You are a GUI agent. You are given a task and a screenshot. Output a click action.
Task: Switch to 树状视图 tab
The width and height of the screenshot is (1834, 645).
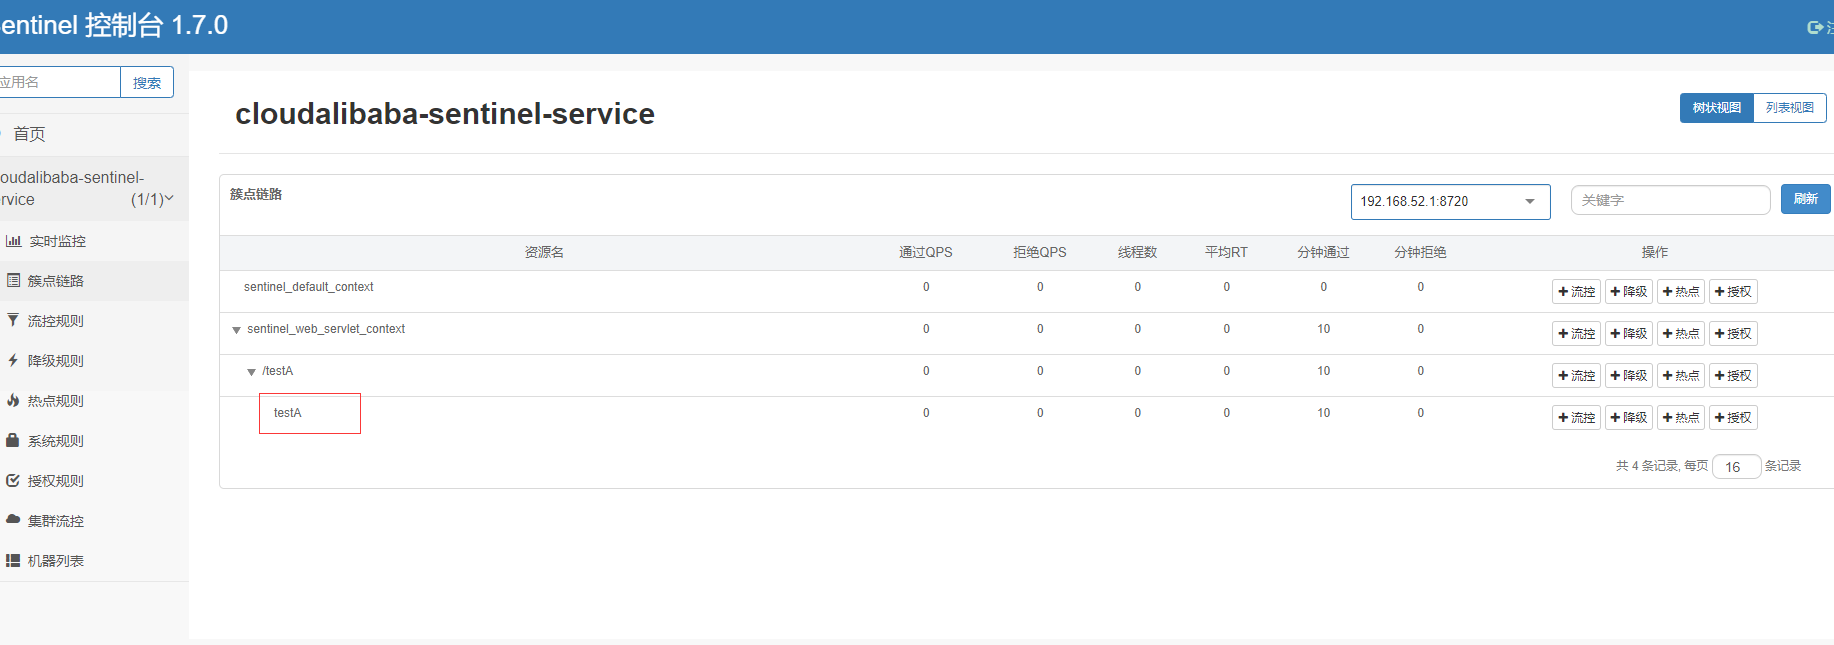[x=1716, y=108]
